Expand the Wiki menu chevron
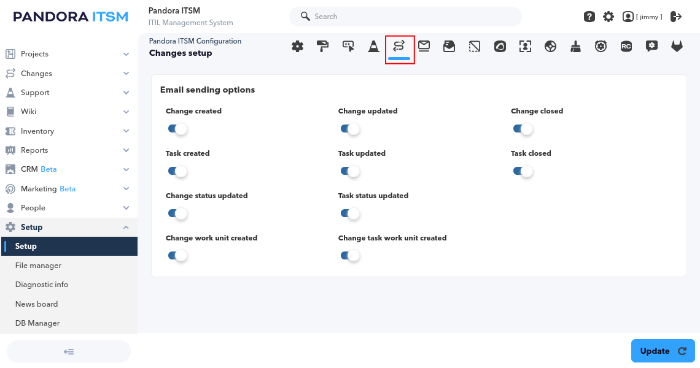The width and height of the screenshot is (700, 368). pos(126,112)
